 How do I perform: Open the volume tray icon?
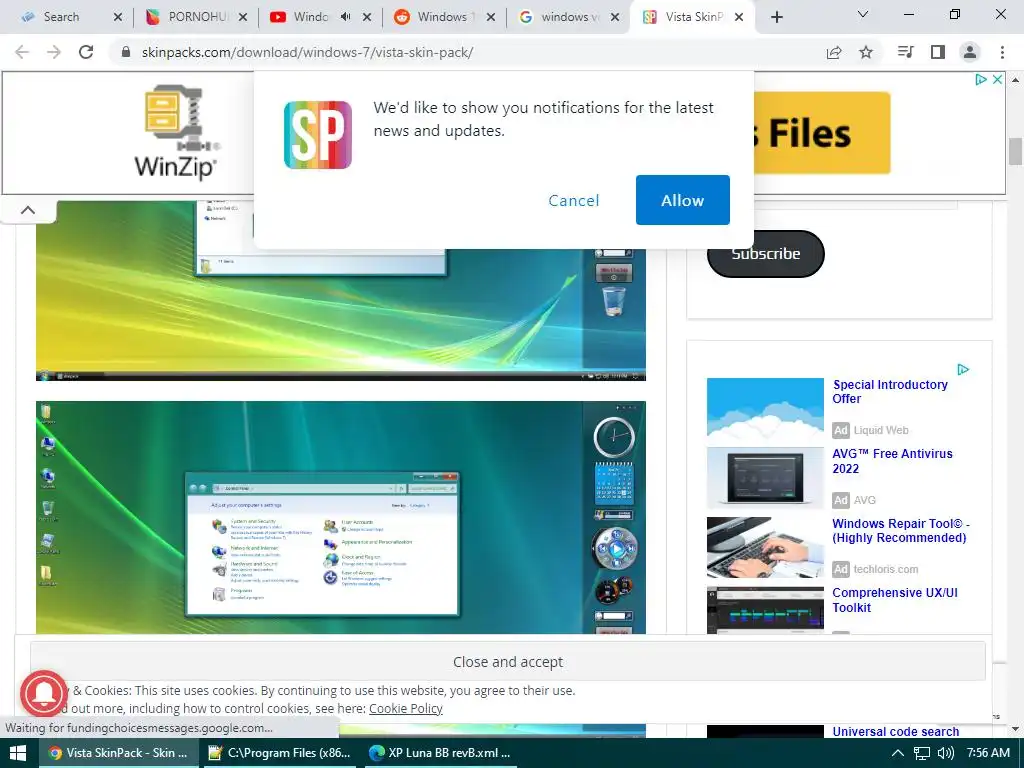tap(946, 753)
